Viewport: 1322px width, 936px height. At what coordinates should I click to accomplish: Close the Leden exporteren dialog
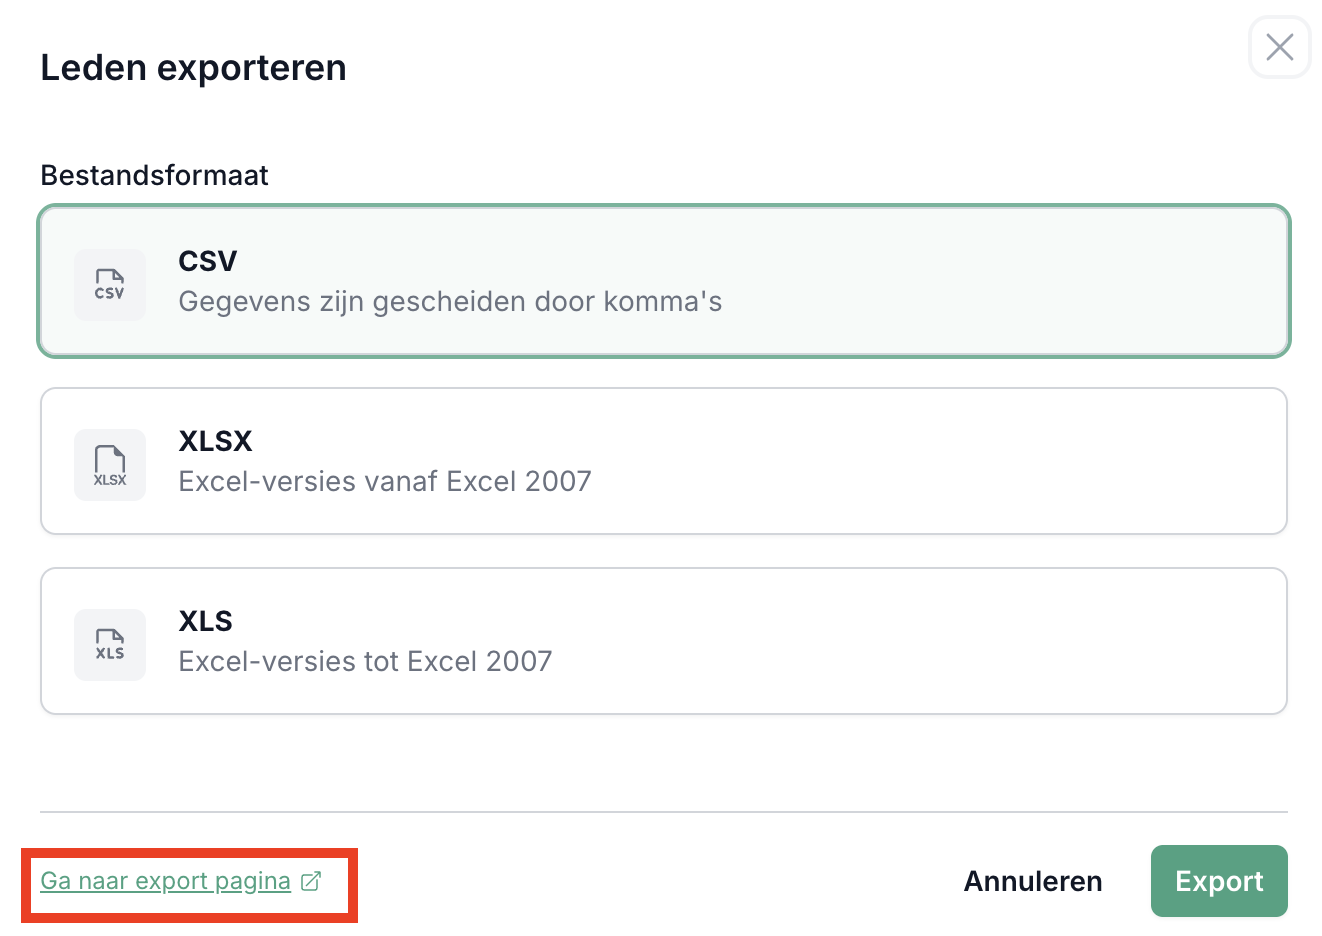[1279, 47]
